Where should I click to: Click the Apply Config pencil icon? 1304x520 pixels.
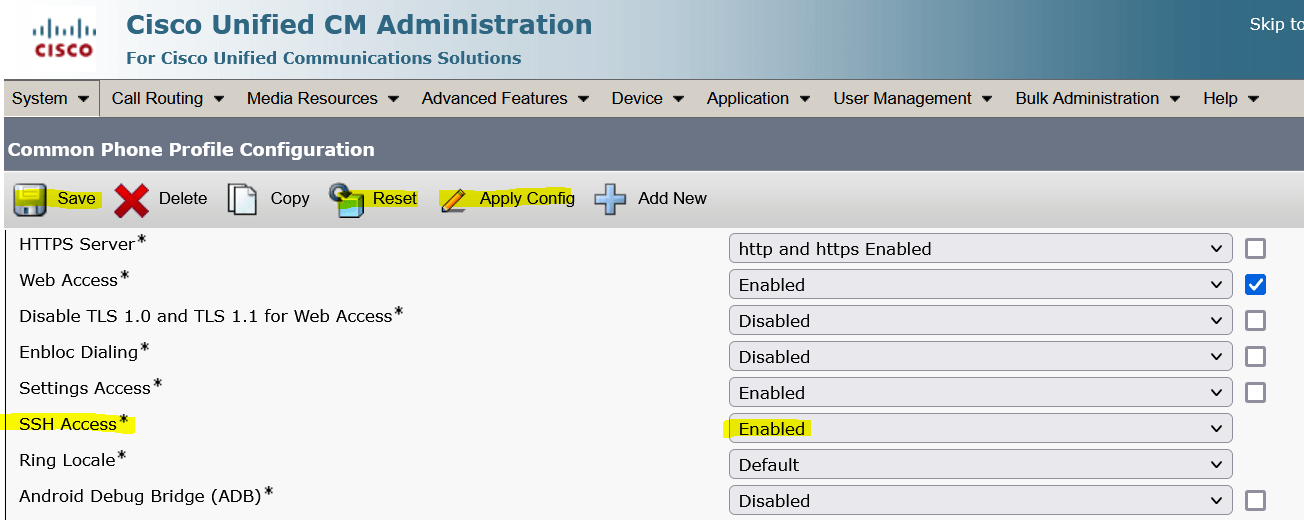pos(454,199)
